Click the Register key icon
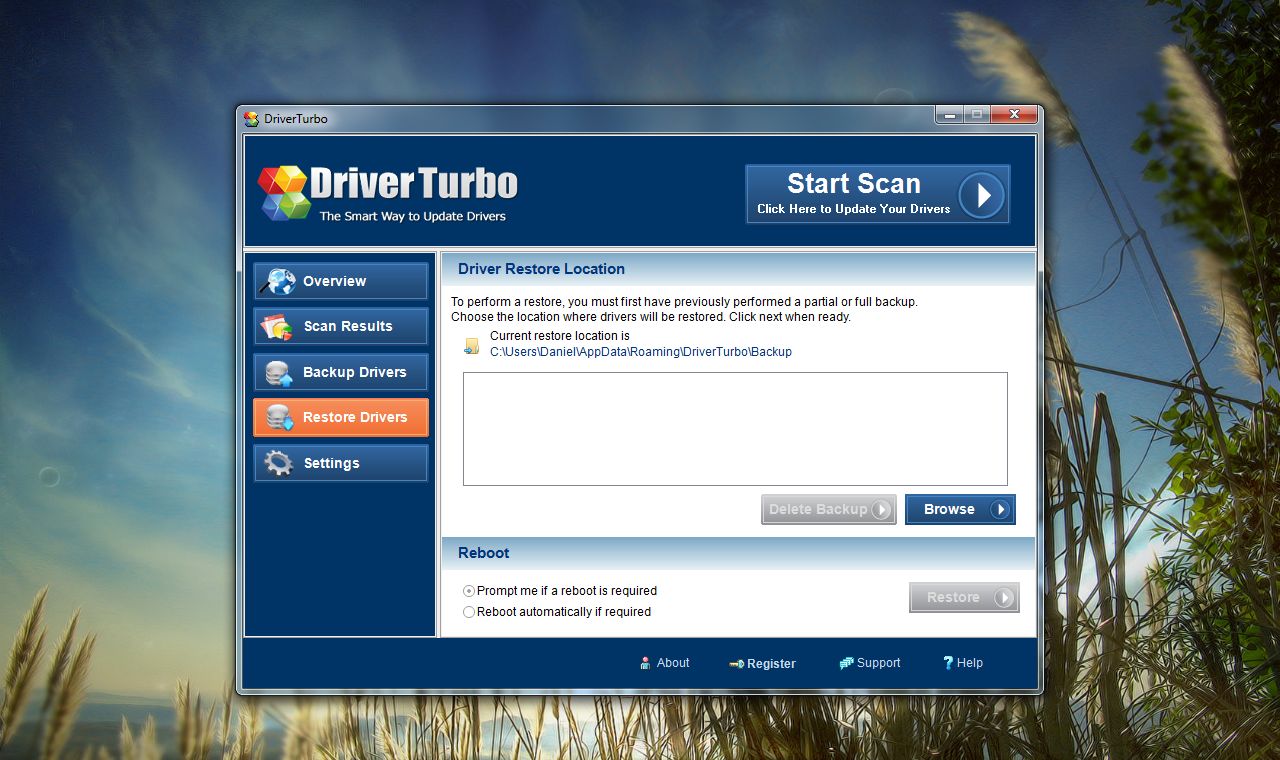The height and width of the screenshot is (760, 1280). click(736, 664)
